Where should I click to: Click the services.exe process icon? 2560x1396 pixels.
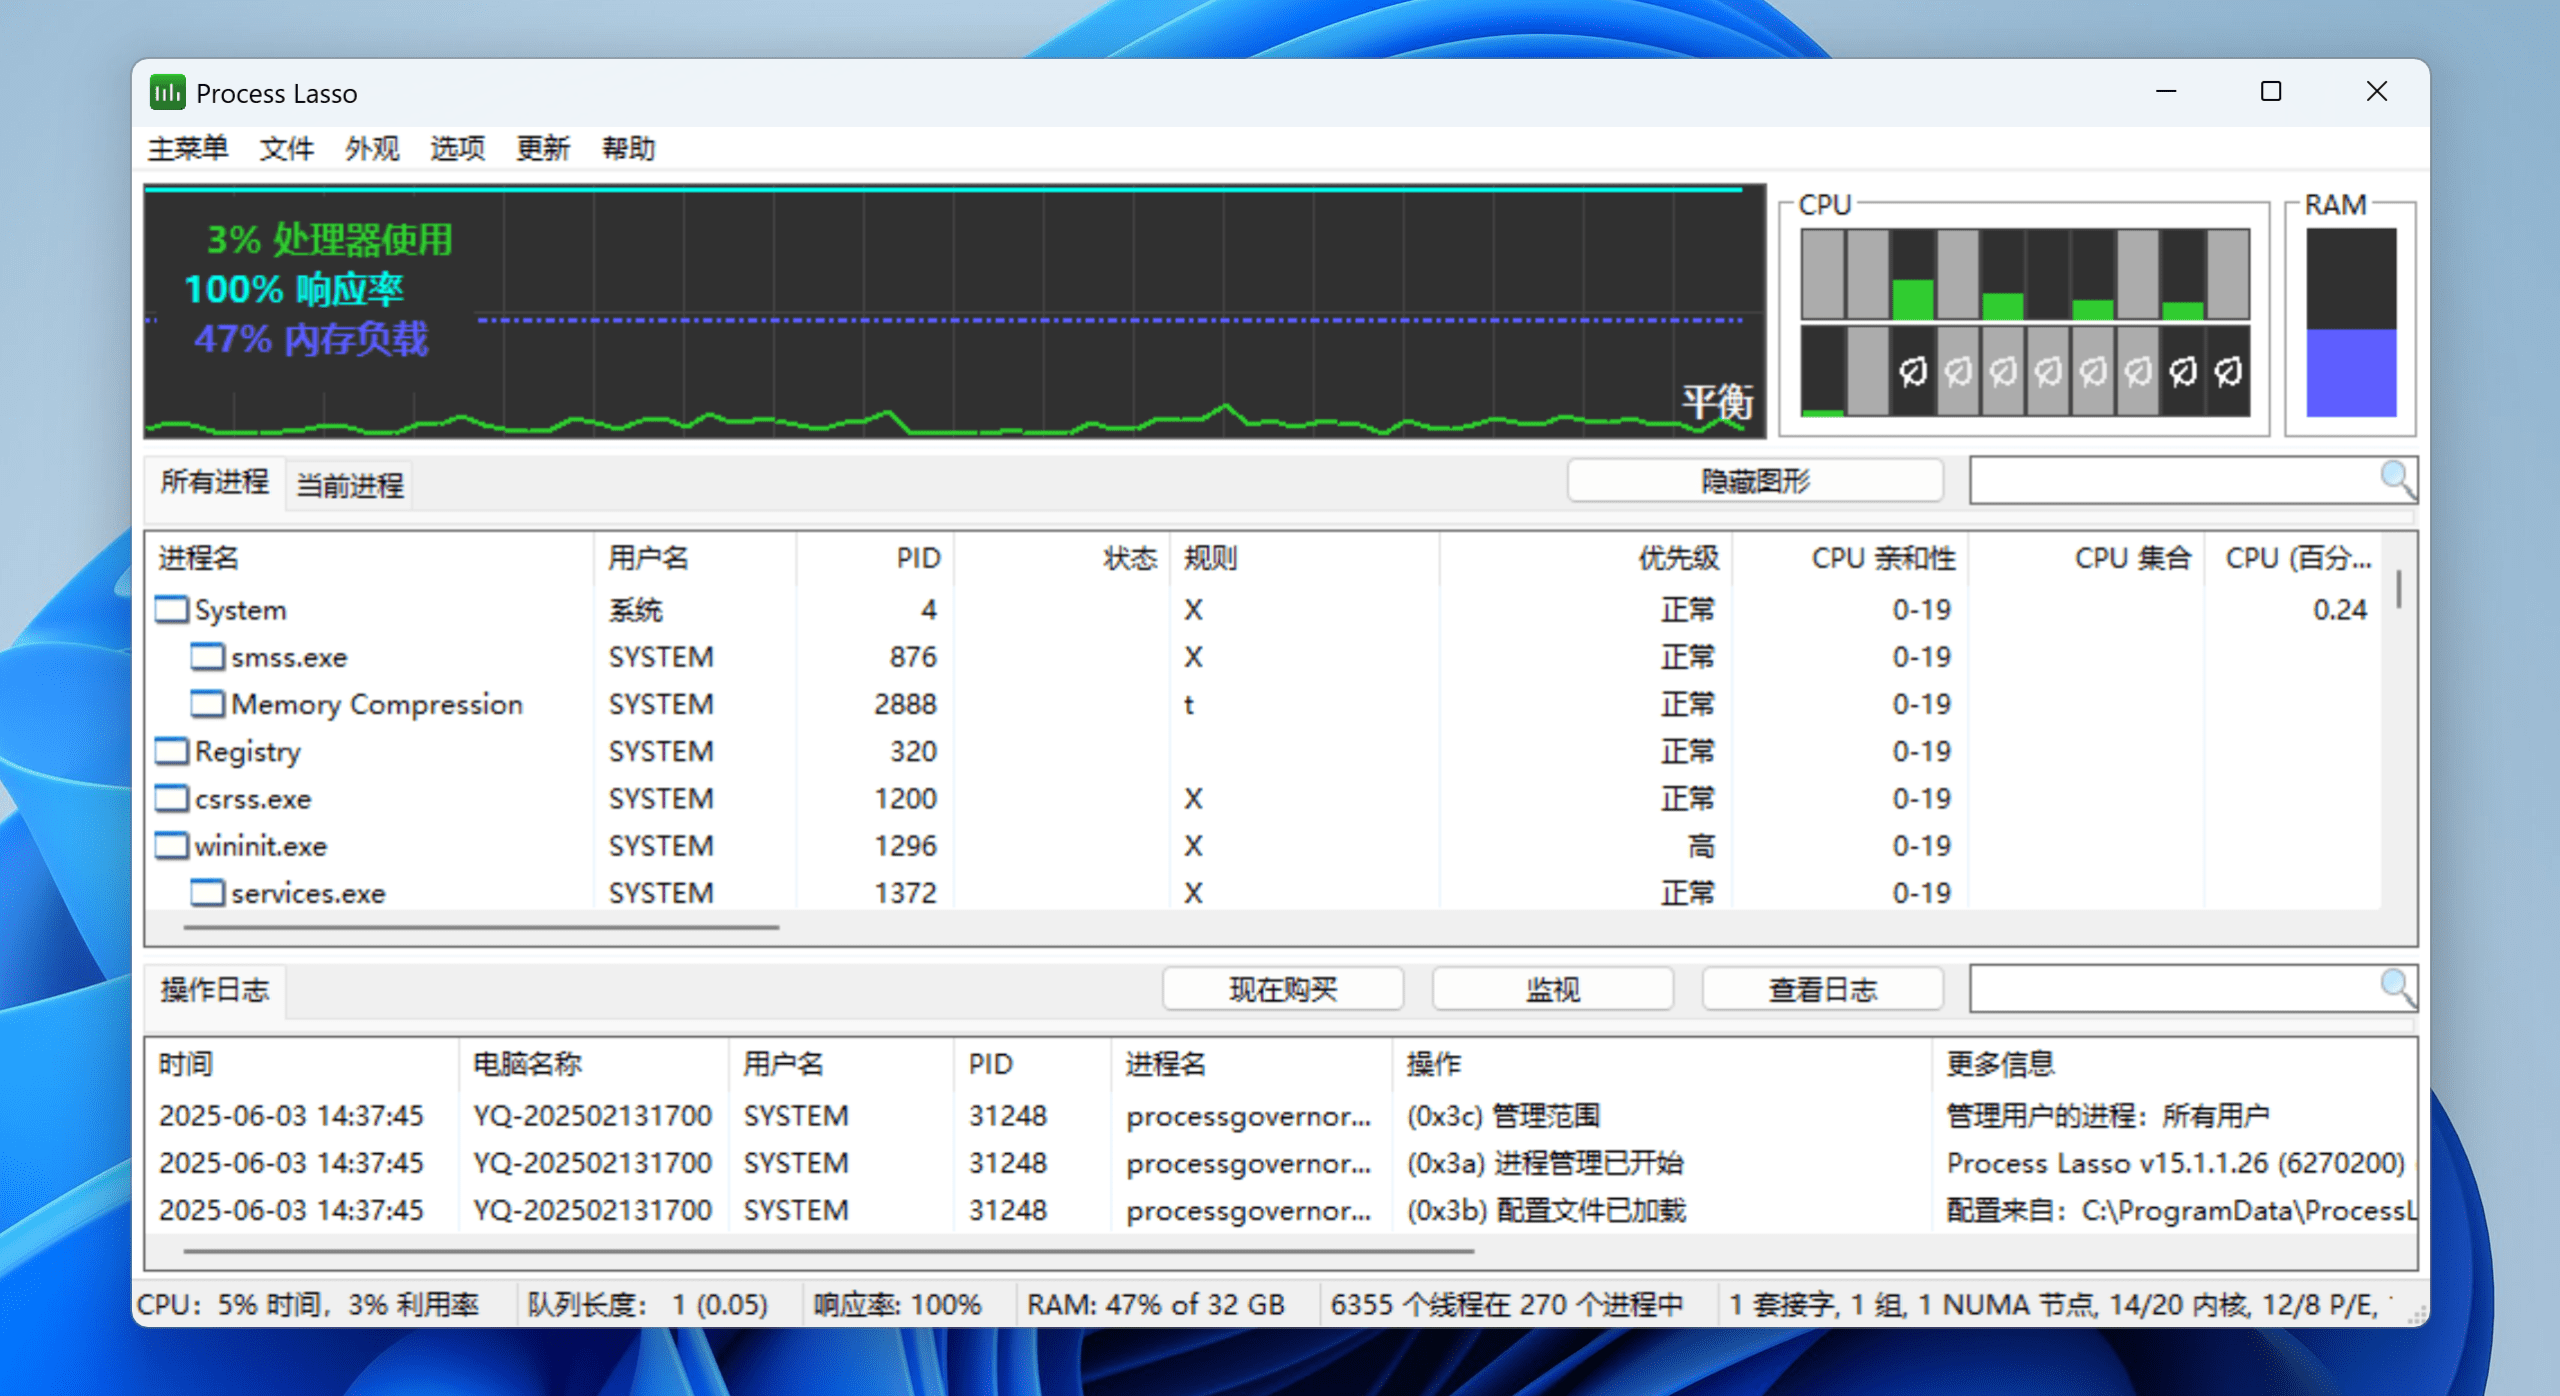(x=208, y=892)
